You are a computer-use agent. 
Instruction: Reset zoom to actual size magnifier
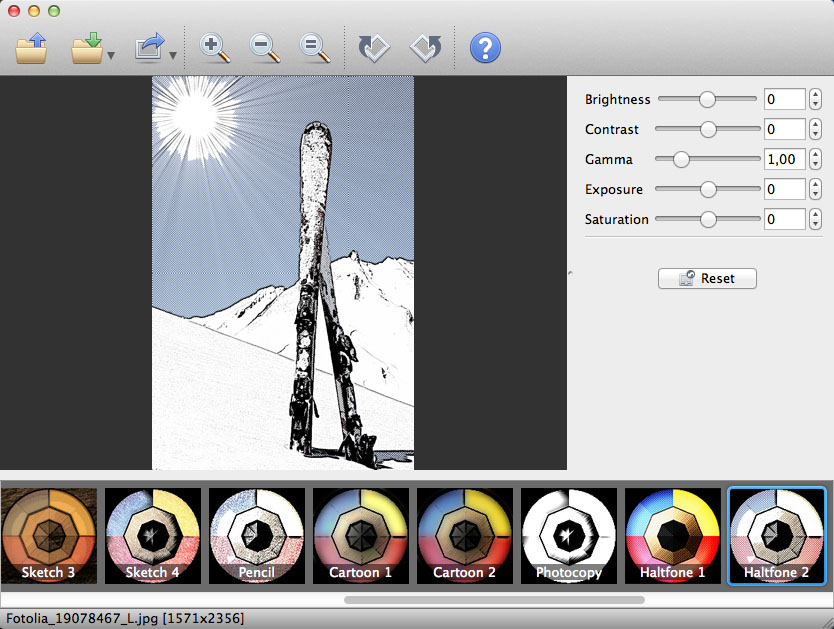click(x=315, y=48)
